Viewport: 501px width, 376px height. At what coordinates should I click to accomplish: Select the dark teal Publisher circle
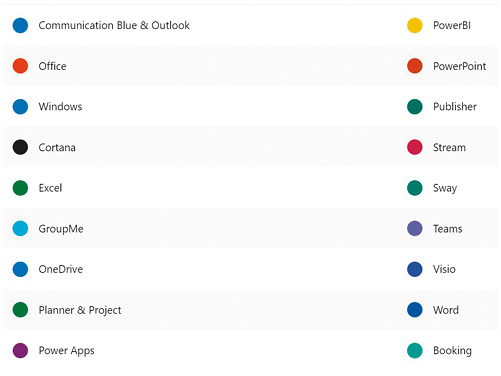415,107
